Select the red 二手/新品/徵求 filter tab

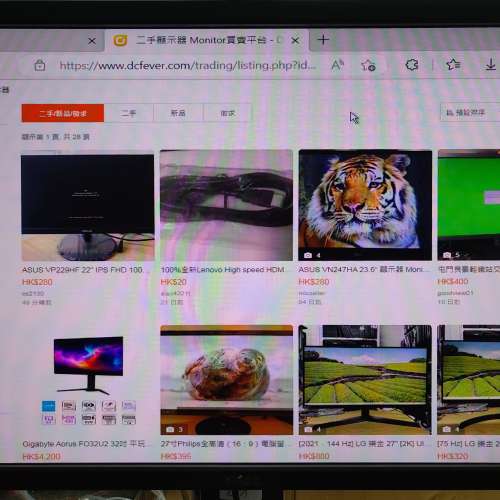63,113
